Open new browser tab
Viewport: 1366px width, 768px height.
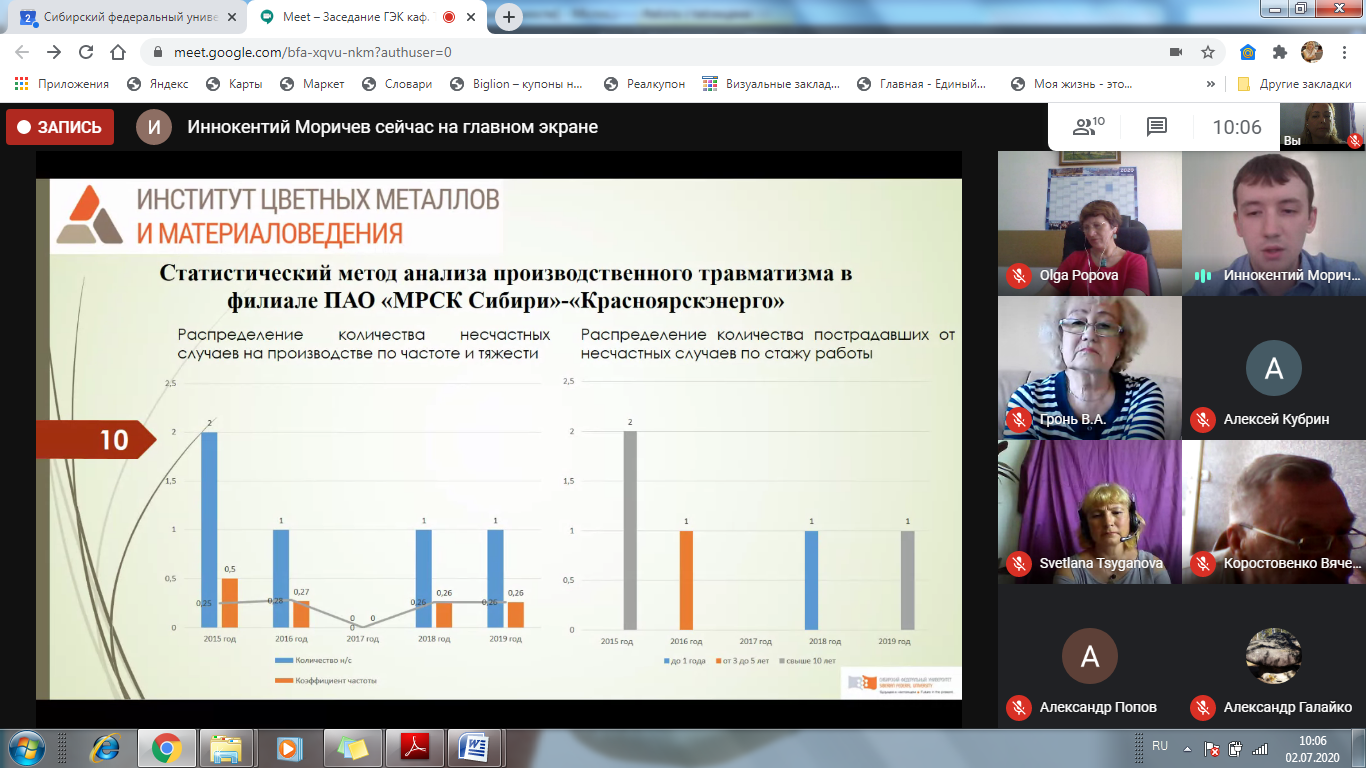click(x=509, y=17)
